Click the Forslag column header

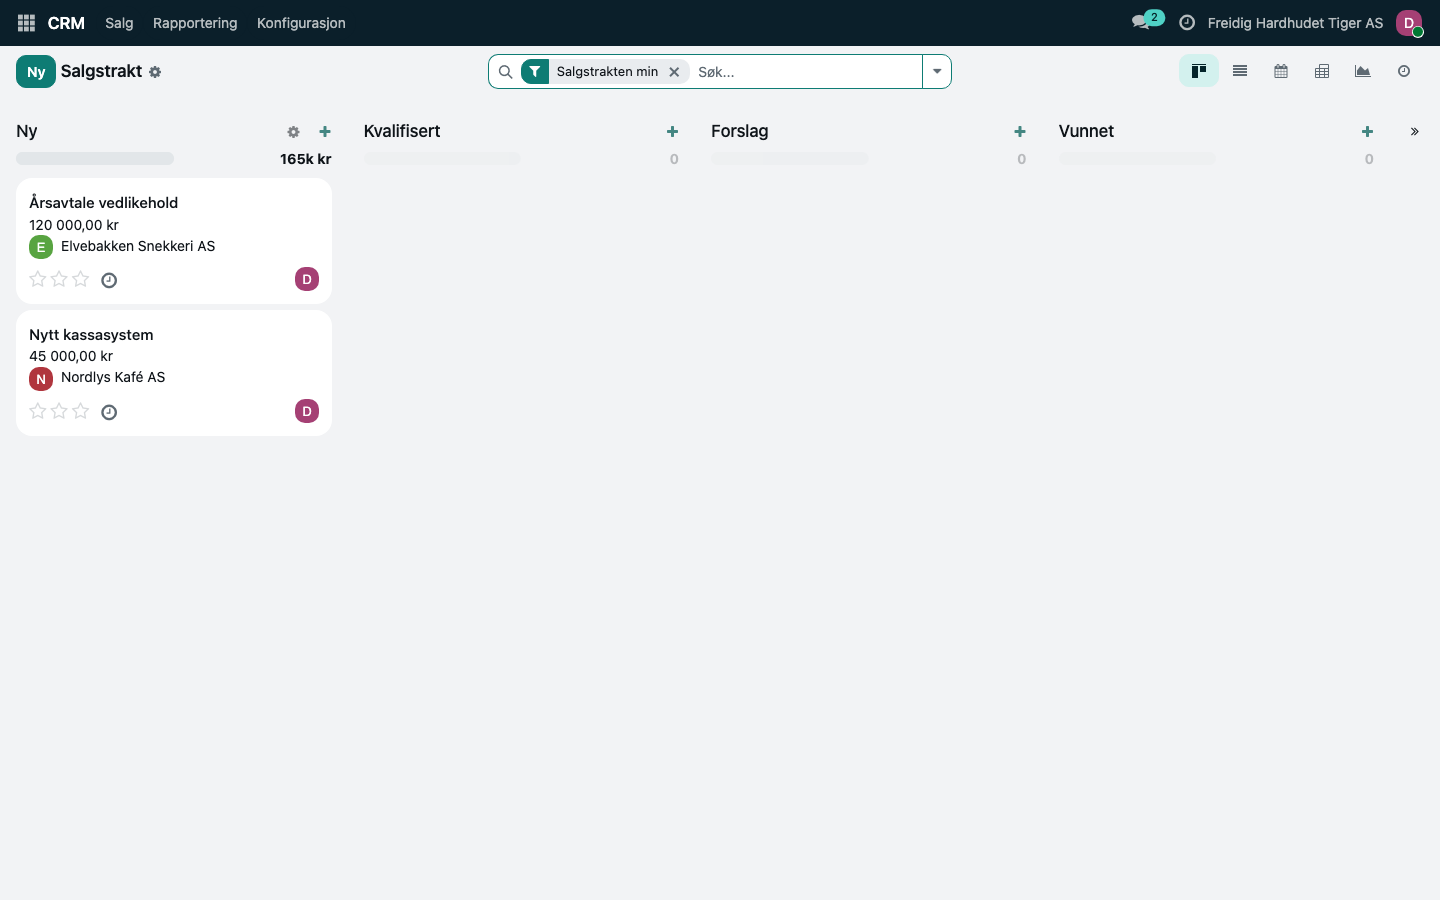click(x=740, y=131)
